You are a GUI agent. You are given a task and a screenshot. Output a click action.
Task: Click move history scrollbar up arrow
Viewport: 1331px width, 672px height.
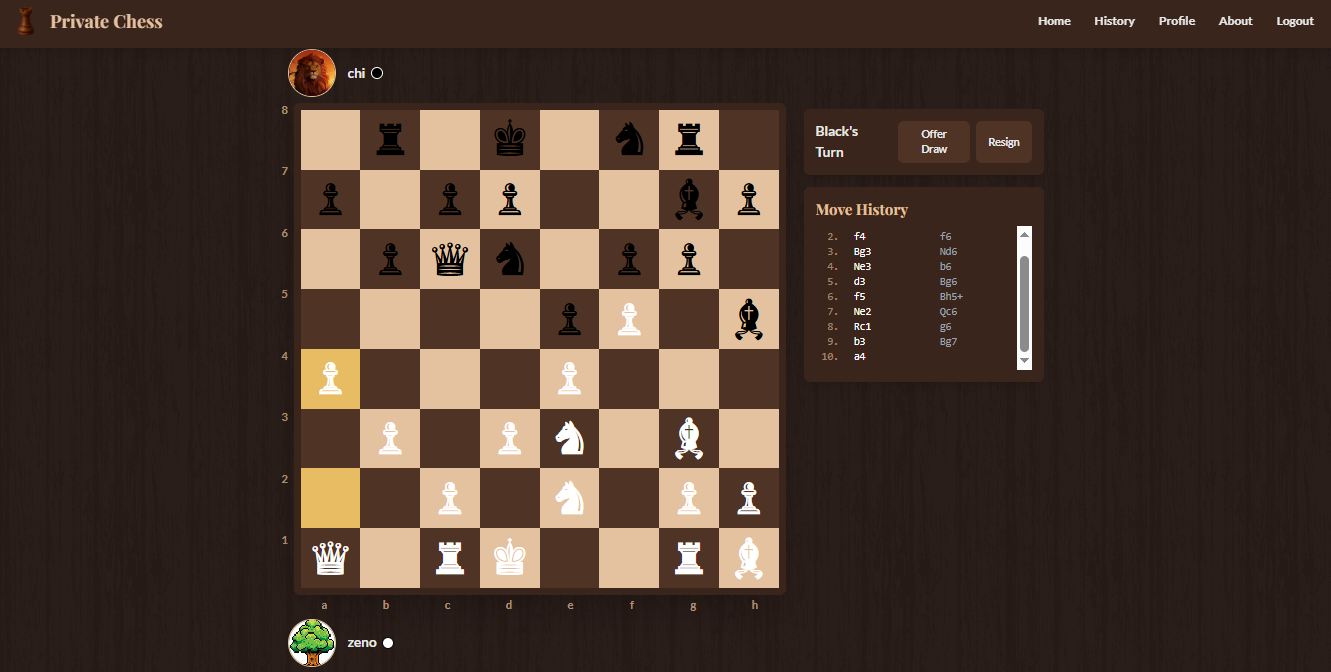[1024, 235]
